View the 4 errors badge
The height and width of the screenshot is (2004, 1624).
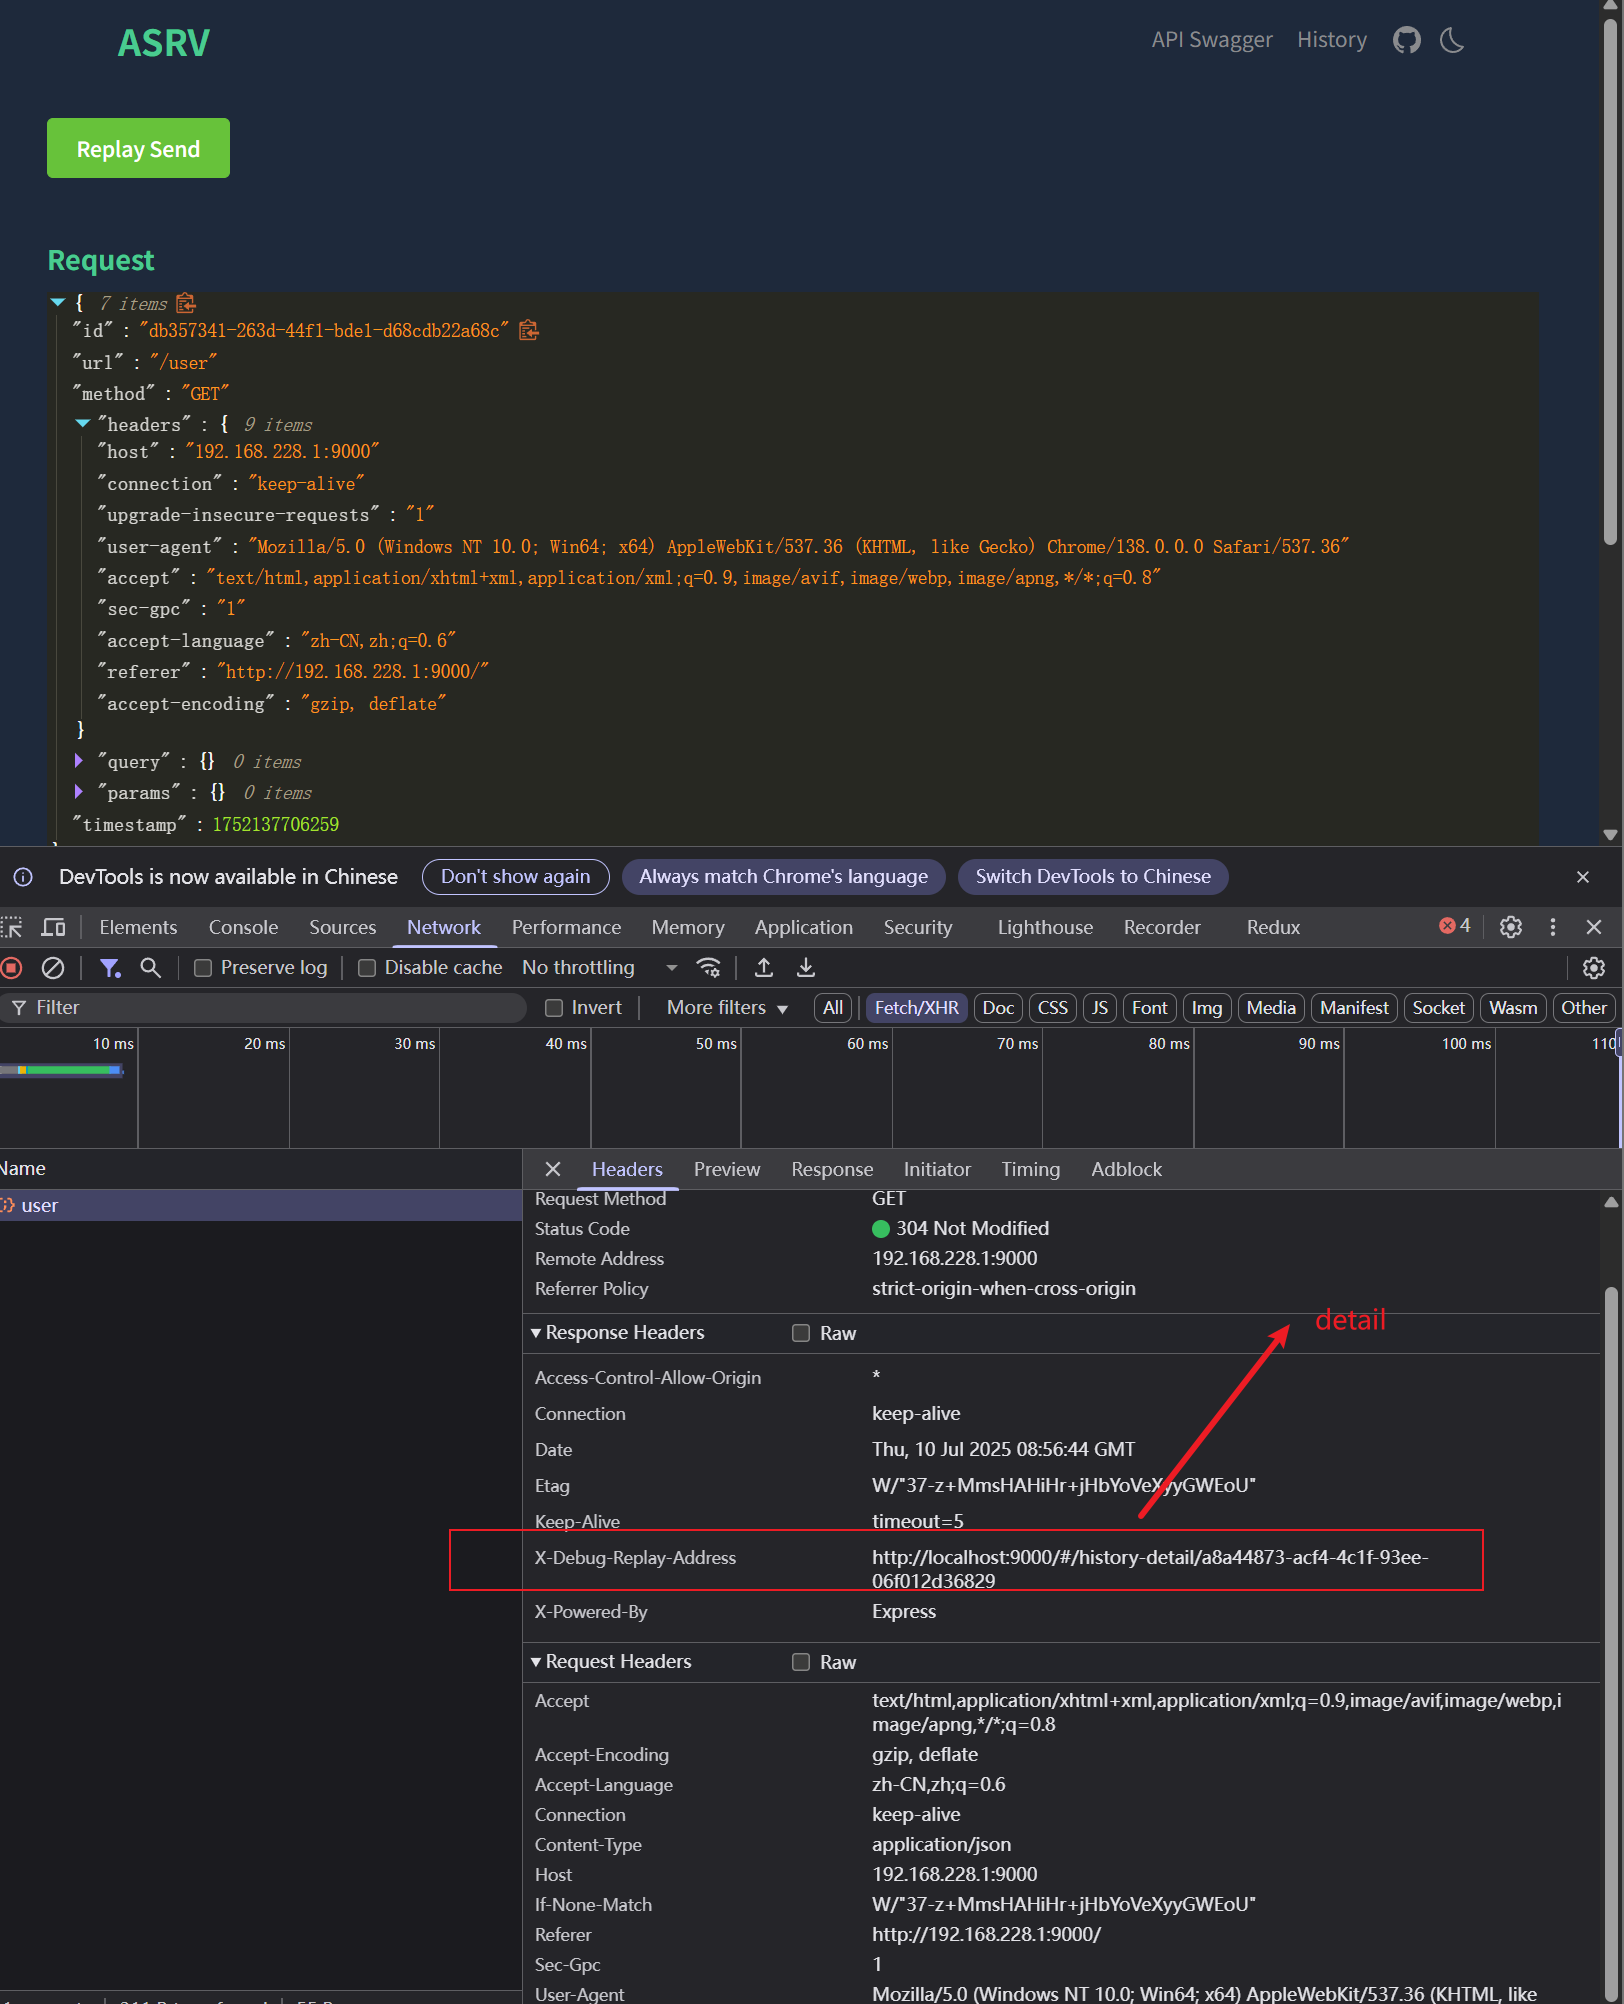pyautogui.click(x=1455, y=926)
